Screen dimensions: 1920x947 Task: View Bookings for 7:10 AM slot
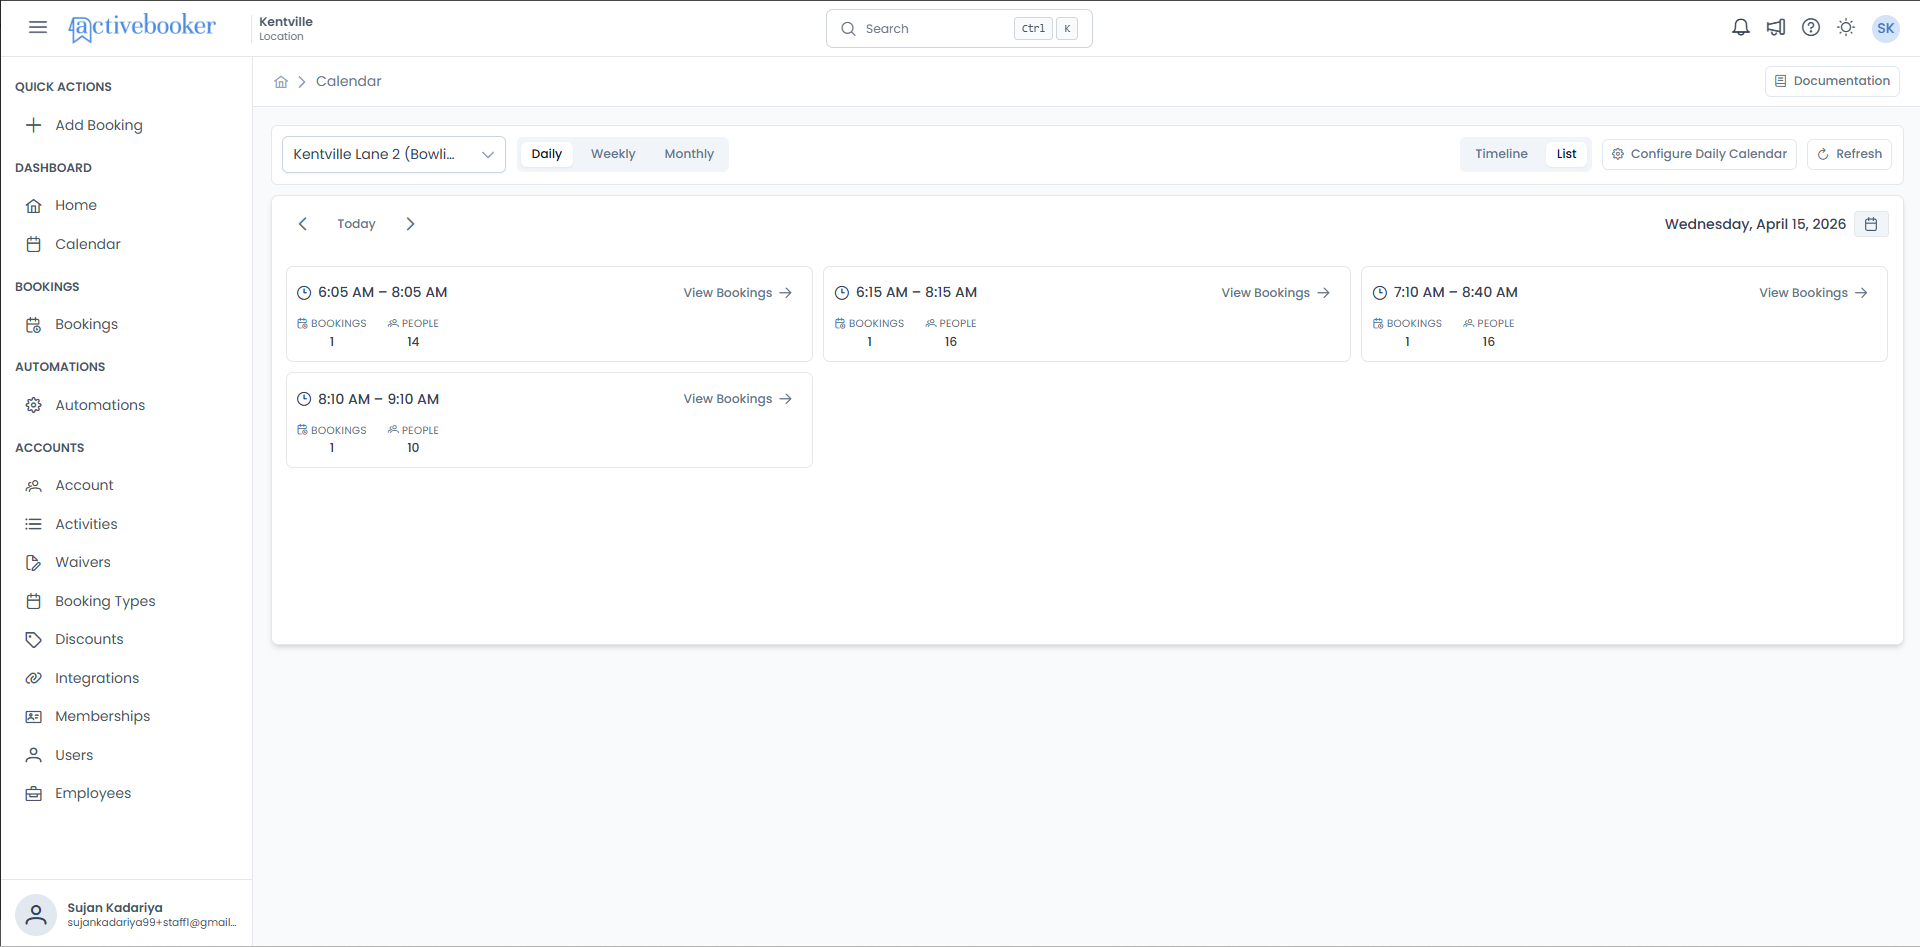tap(1814, 293)
